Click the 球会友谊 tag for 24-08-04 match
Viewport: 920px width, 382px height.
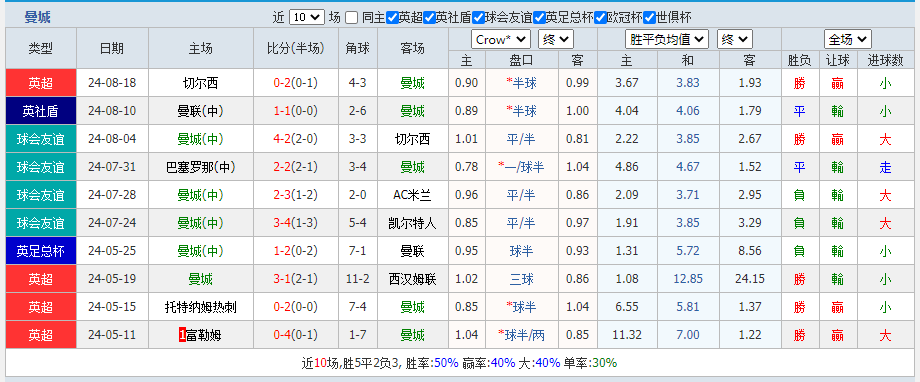tap(41, 139)
